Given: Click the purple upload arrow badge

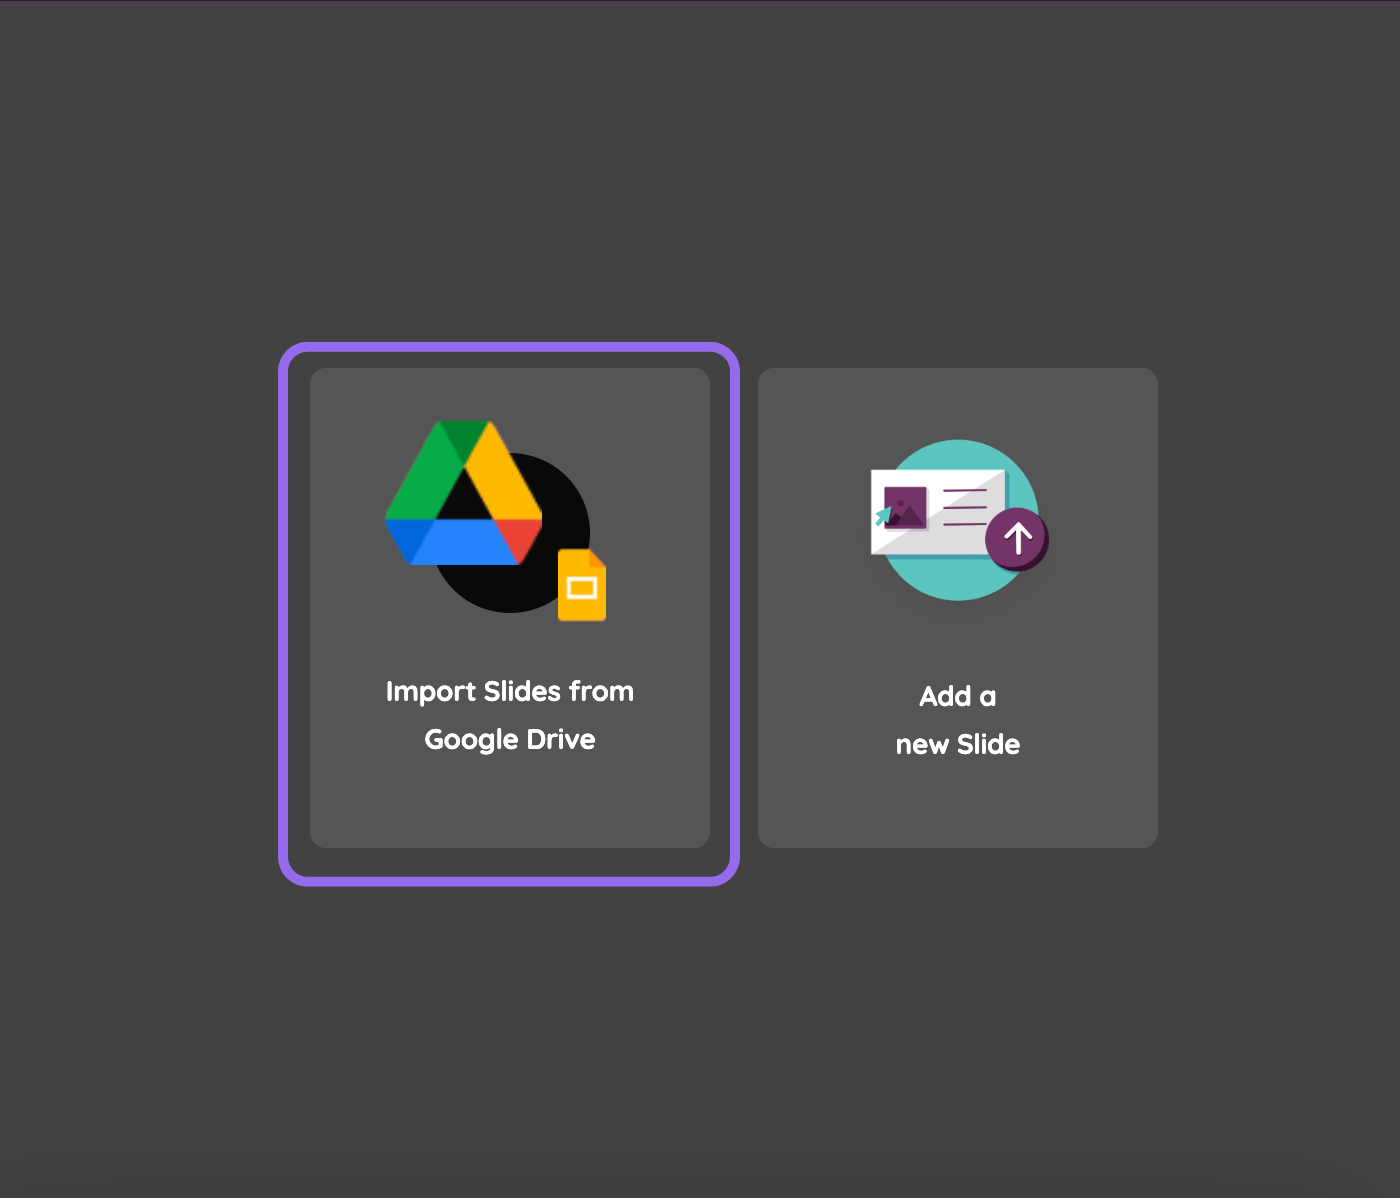Looking at the screenshot, I should tap(1017, 539).
